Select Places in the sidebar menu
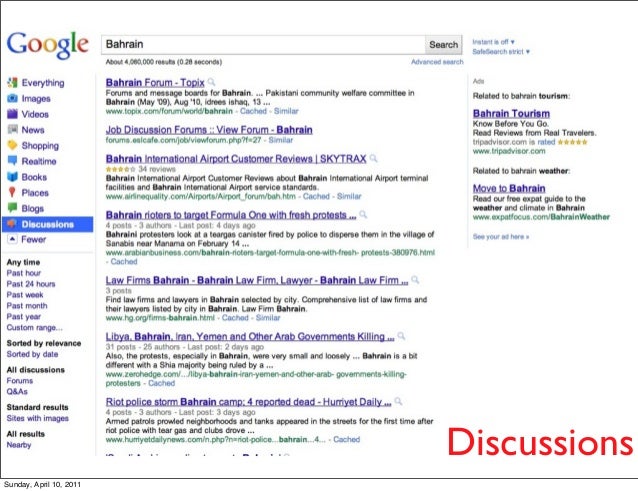Viewport: 638px width, 491px height. click(35, 193)
